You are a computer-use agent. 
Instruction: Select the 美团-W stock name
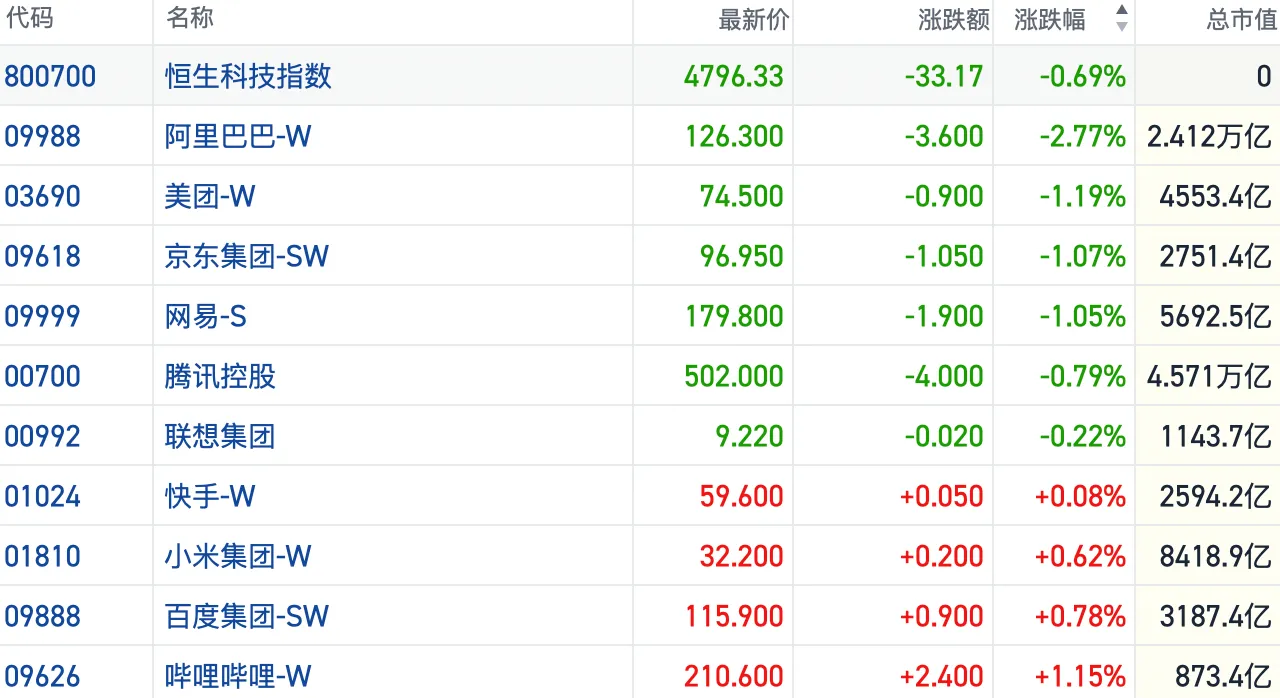(x=210, y=196)
